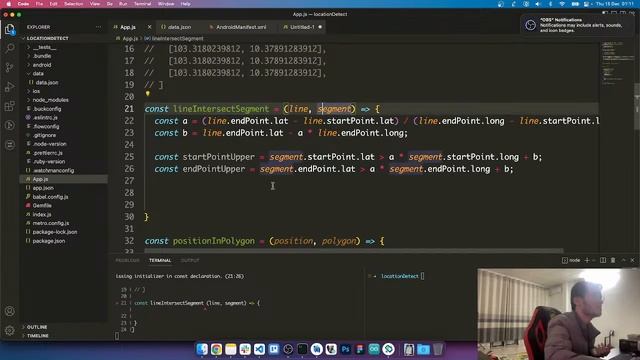Open Gemfile in the explorer
This screenshot has width=640, height=360.
[42, 205]
